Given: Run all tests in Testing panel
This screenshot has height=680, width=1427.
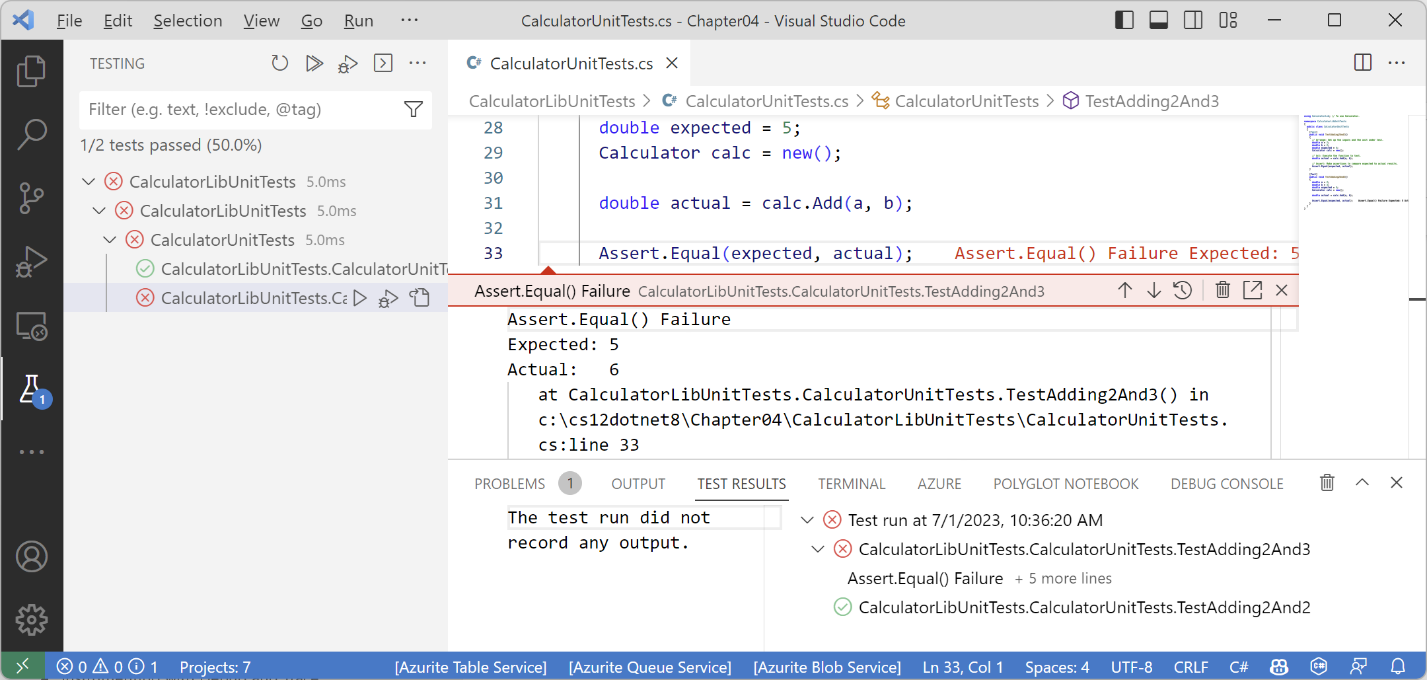Looking at the screenshot, I should [x=314, y=64].
